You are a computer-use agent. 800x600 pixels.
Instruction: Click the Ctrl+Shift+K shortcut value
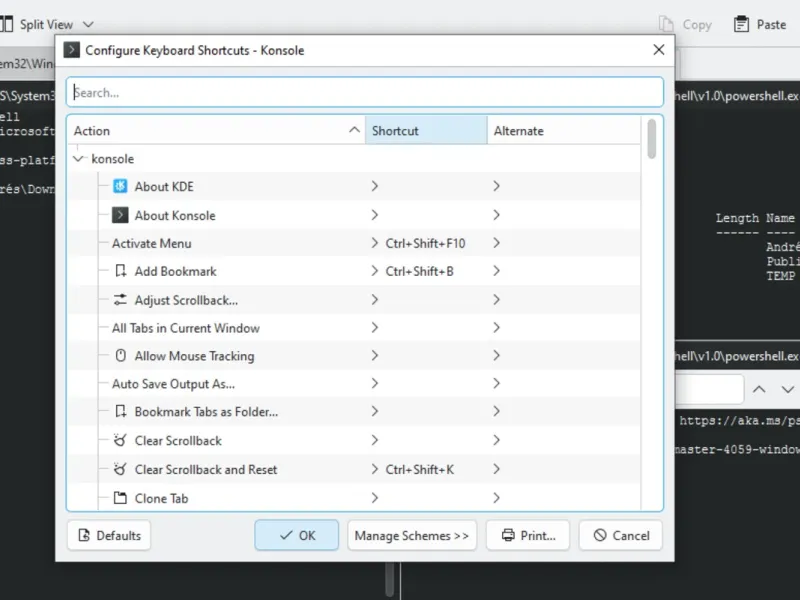click(x=419, y=469)
